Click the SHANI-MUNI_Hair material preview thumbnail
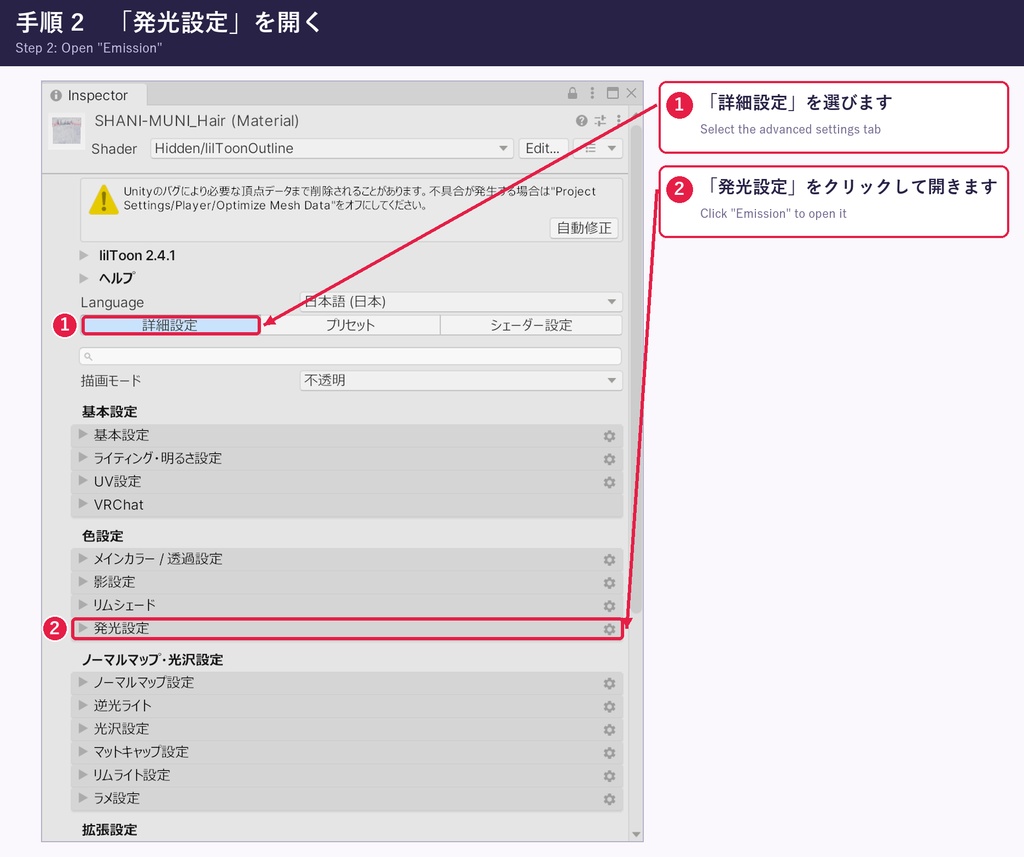Image resolution: width=1024 pixels, height=857 pixels. pyautogui.click(x=67, y=131)
